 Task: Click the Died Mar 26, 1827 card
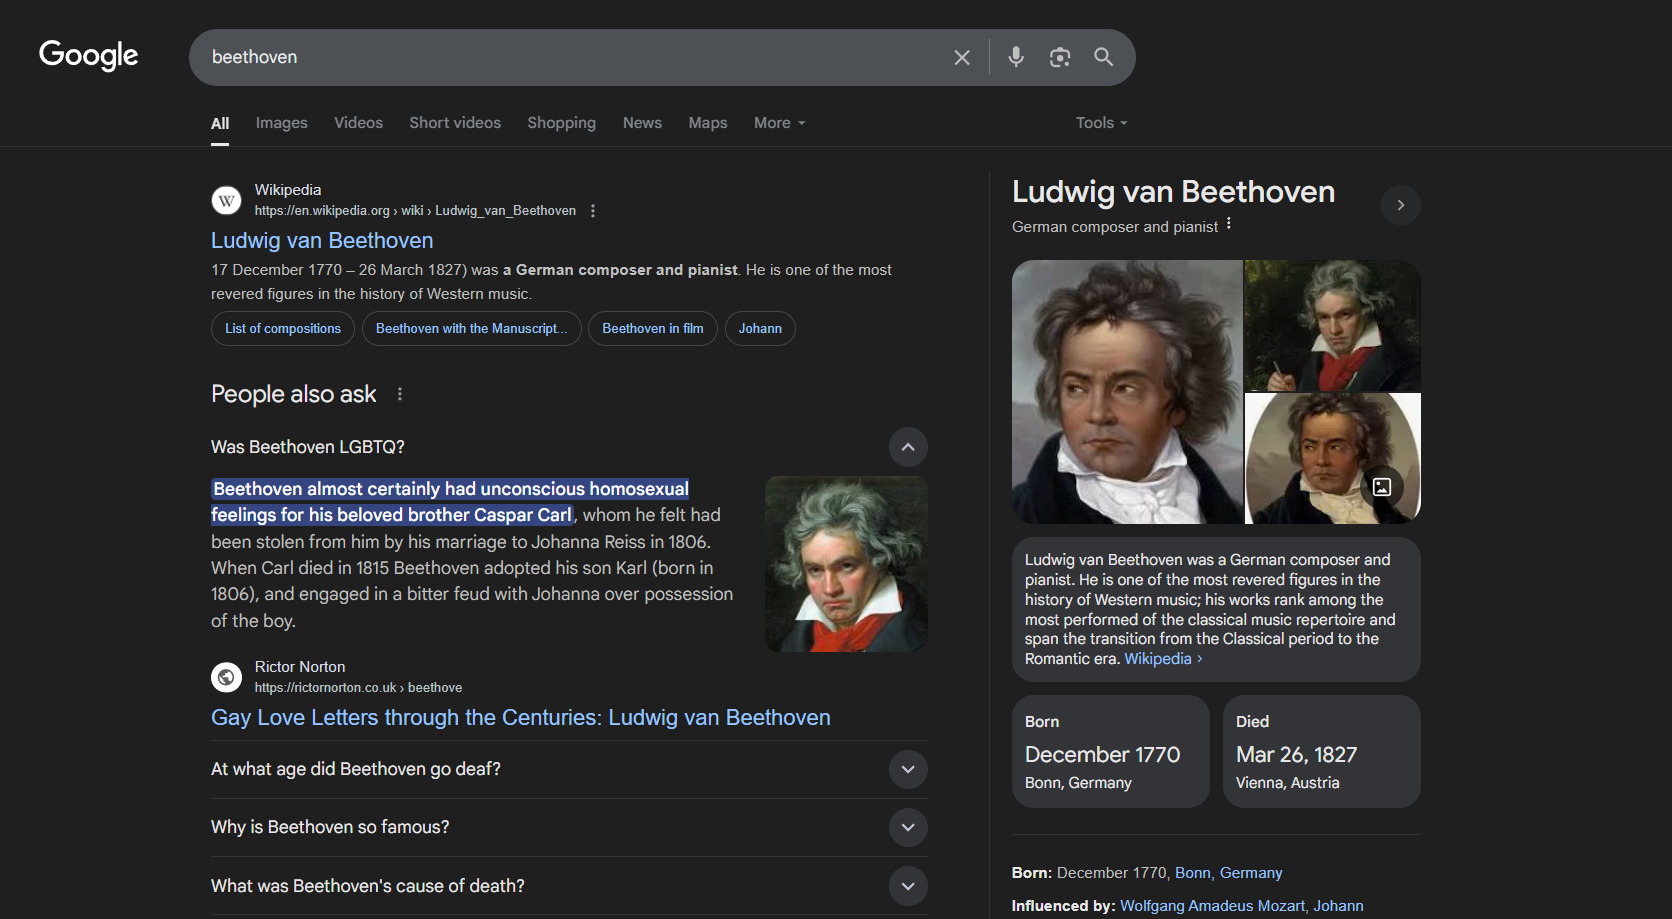pyautogui.click(x=1322, y=751)
